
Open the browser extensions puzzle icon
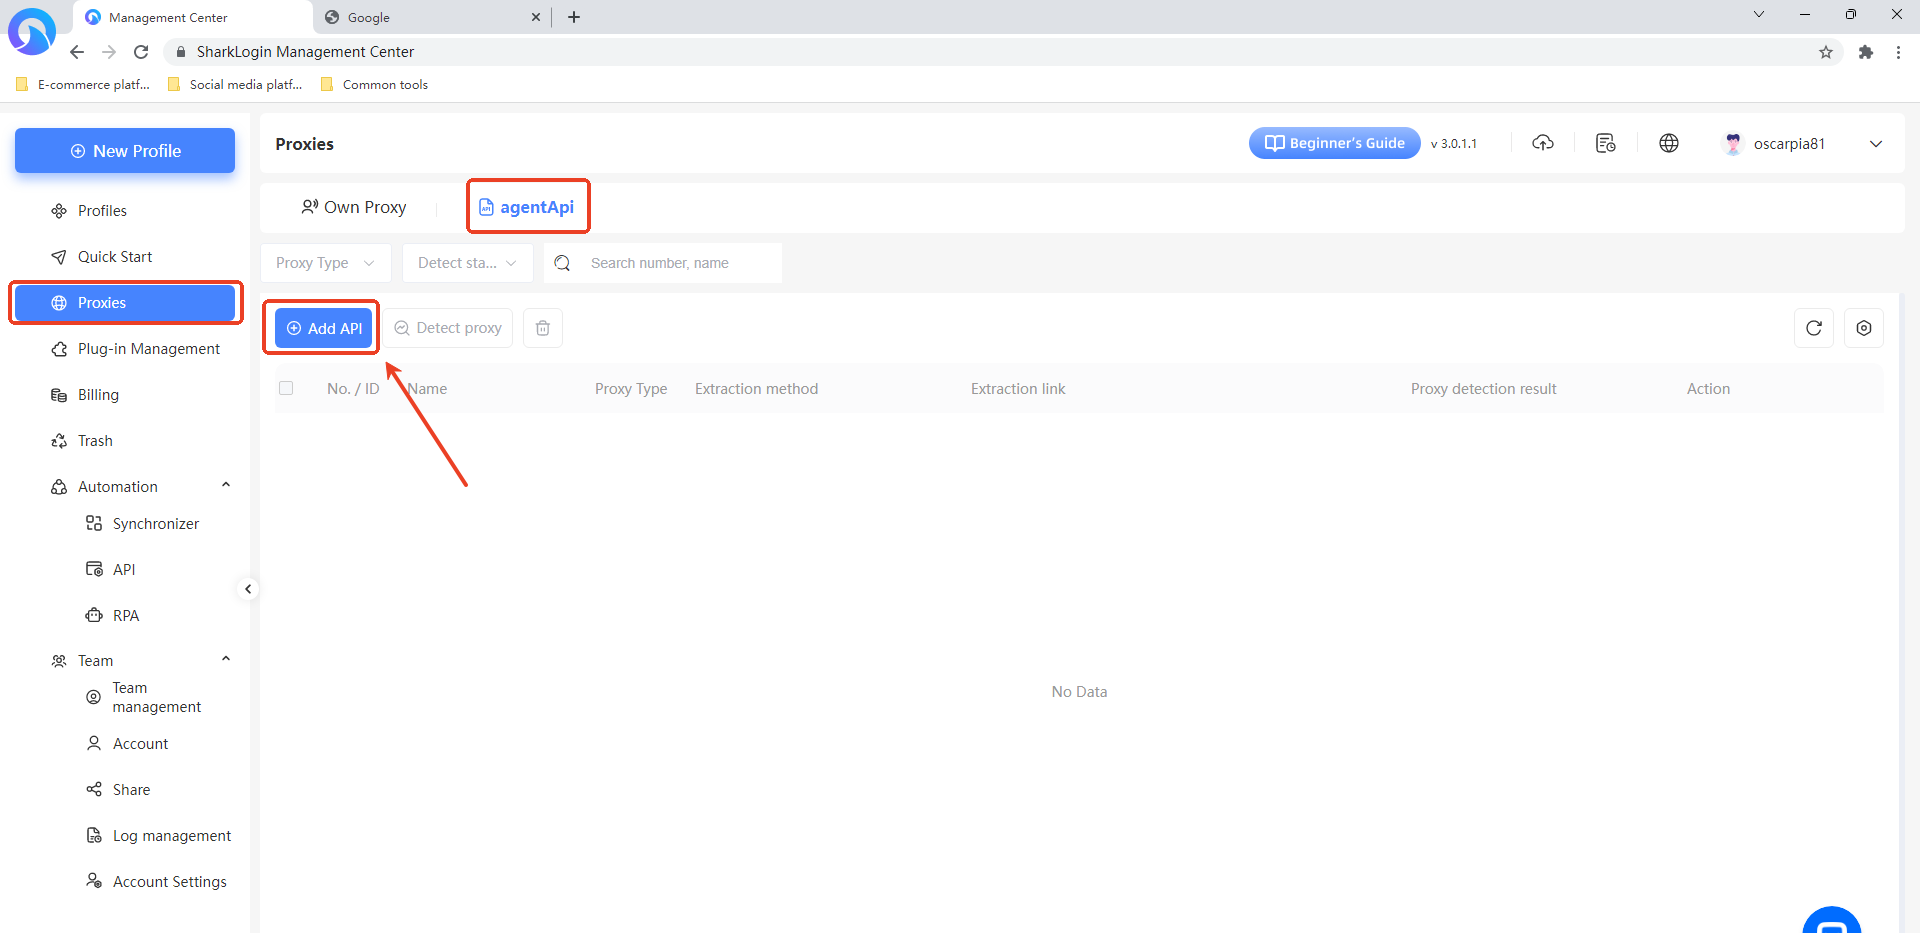tap(1865, 52)
